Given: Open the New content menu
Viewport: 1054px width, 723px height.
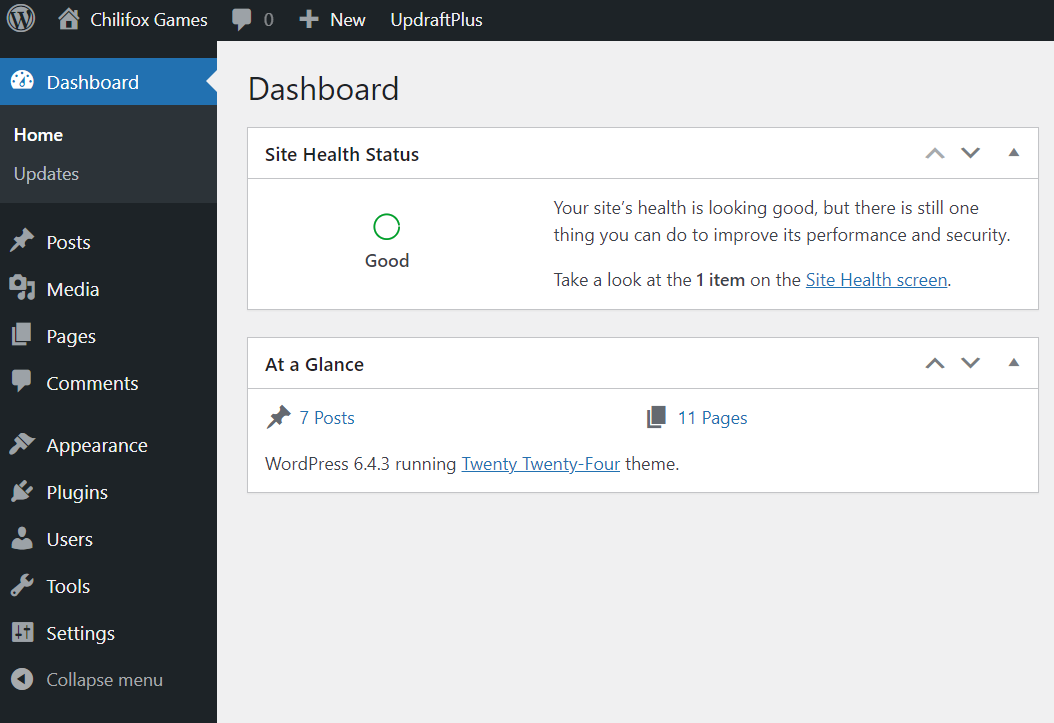Looking at the screenshot, I should click(332, 19).
